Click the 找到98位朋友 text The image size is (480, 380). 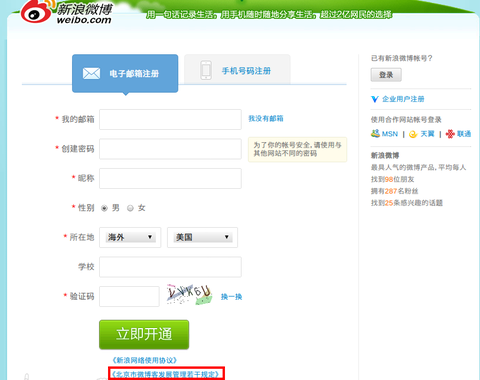point(393,179)
